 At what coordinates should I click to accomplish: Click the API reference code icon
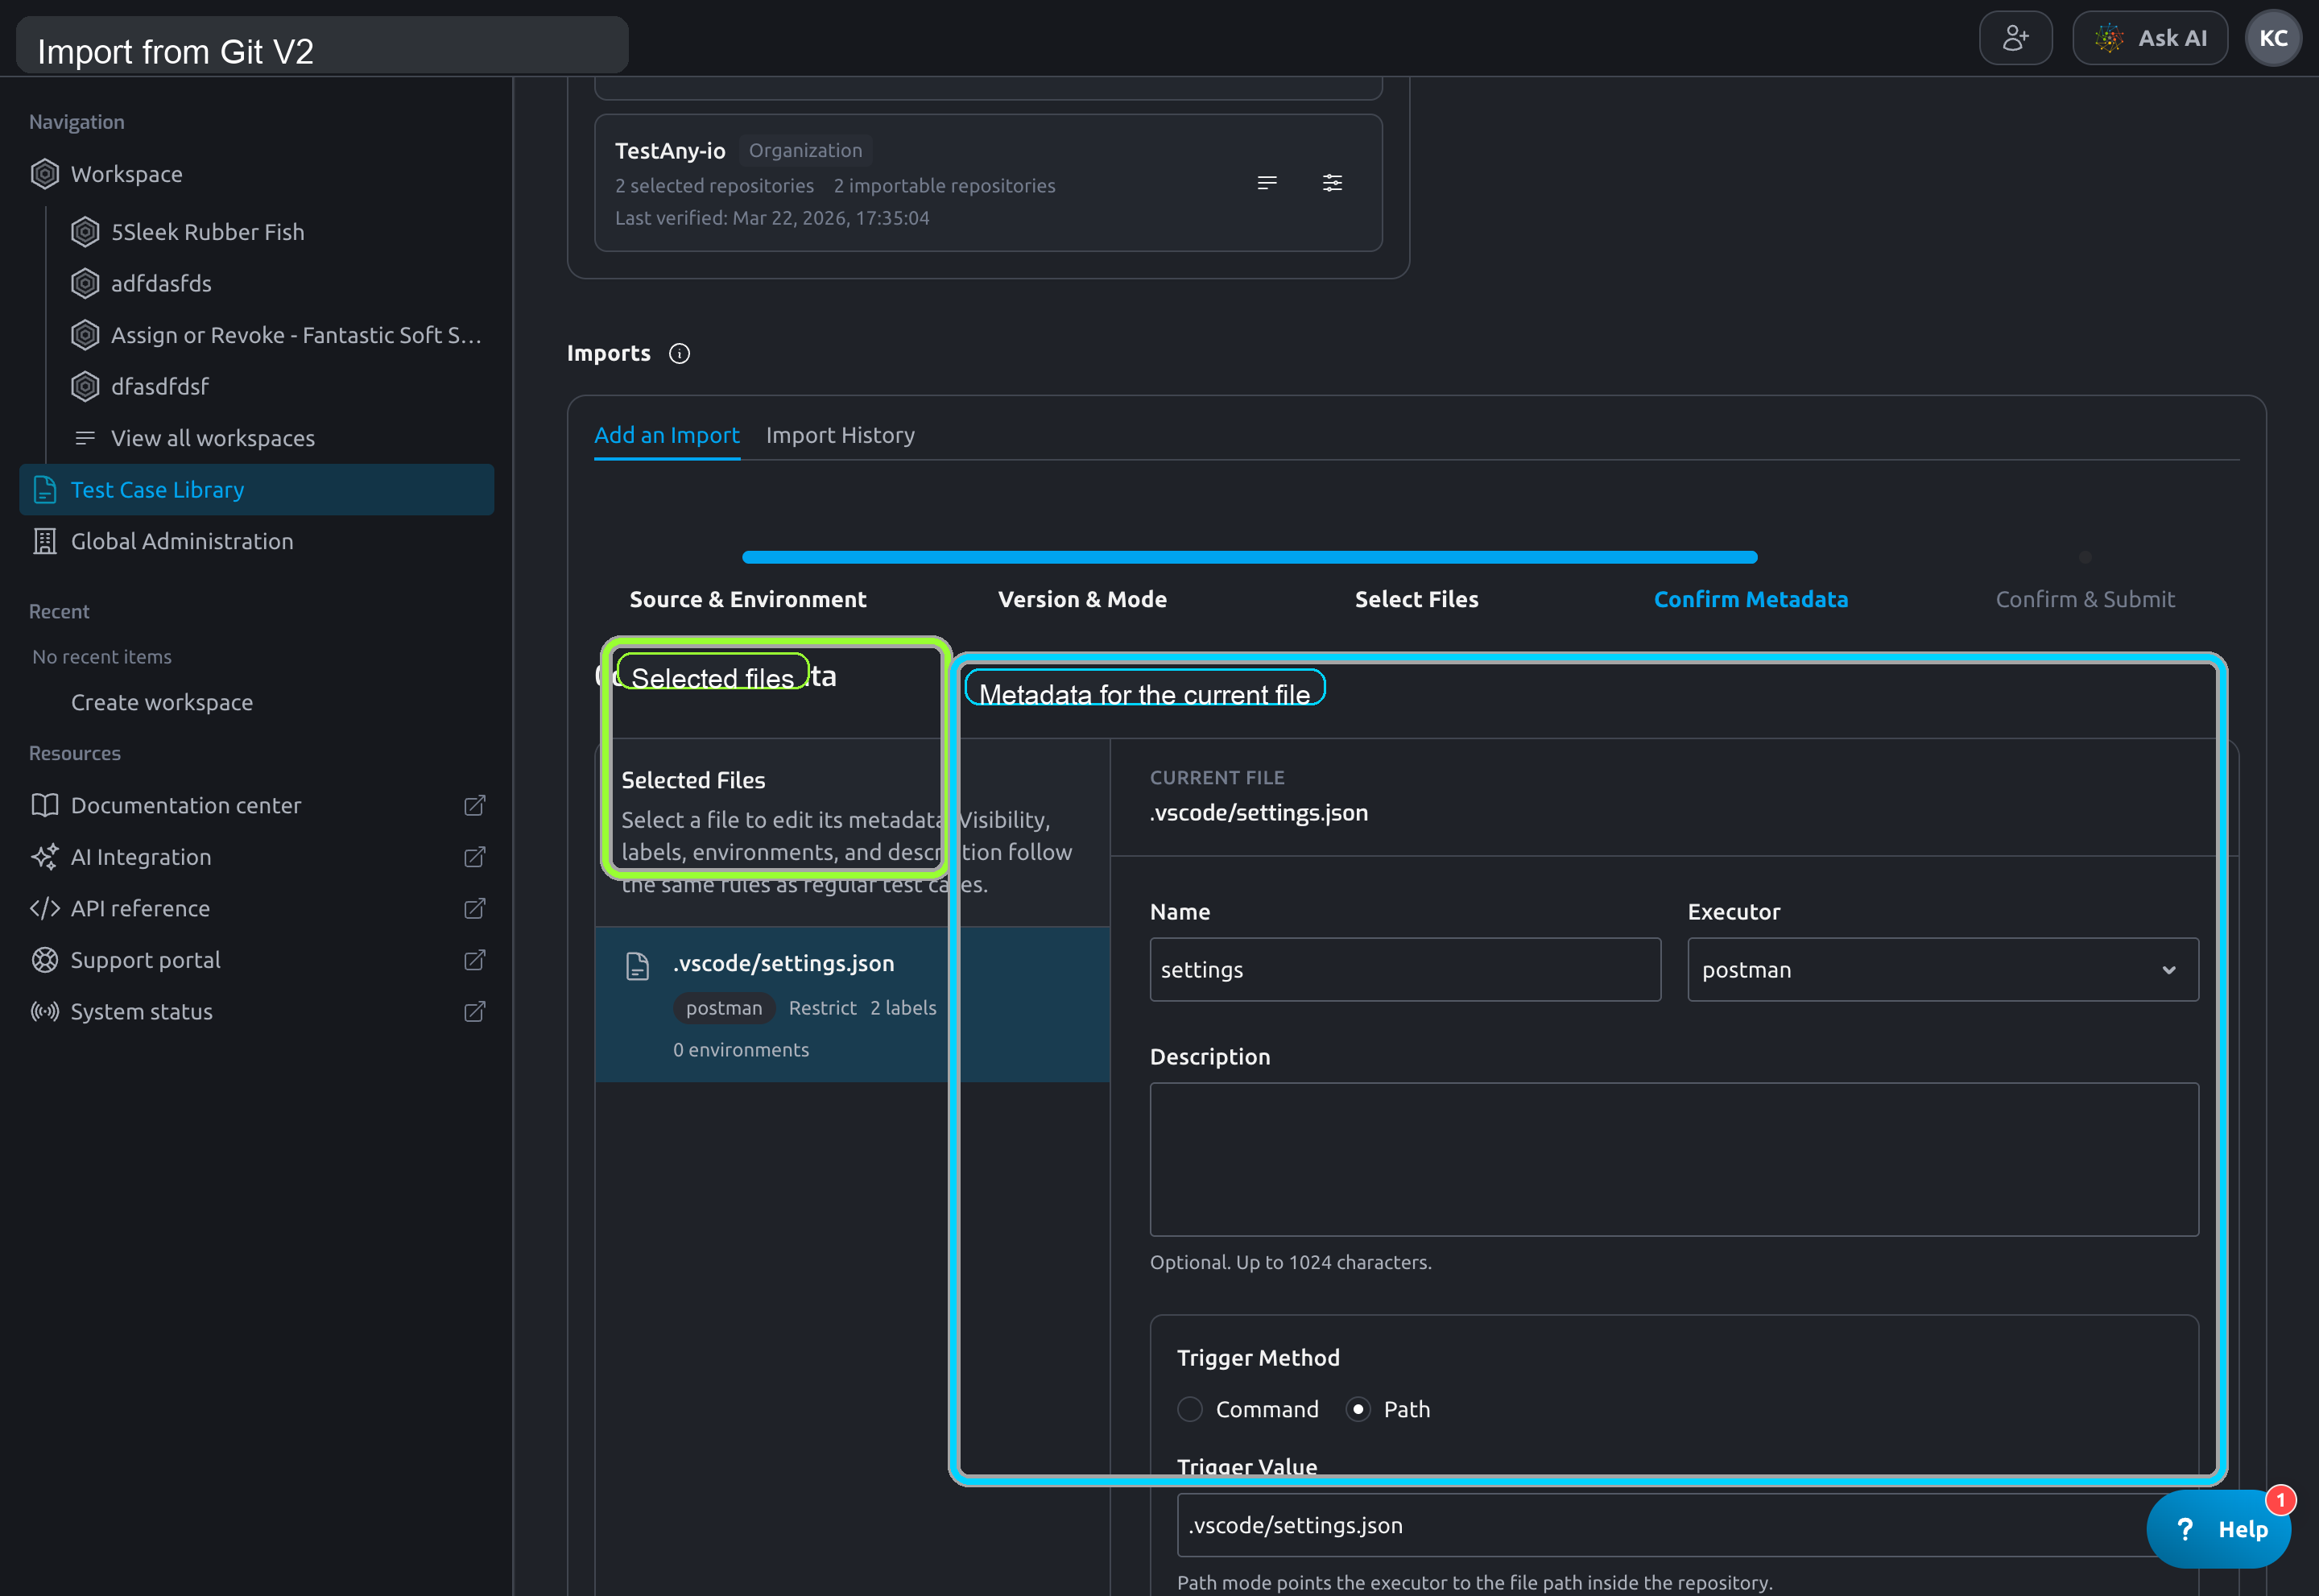point(45,908)
